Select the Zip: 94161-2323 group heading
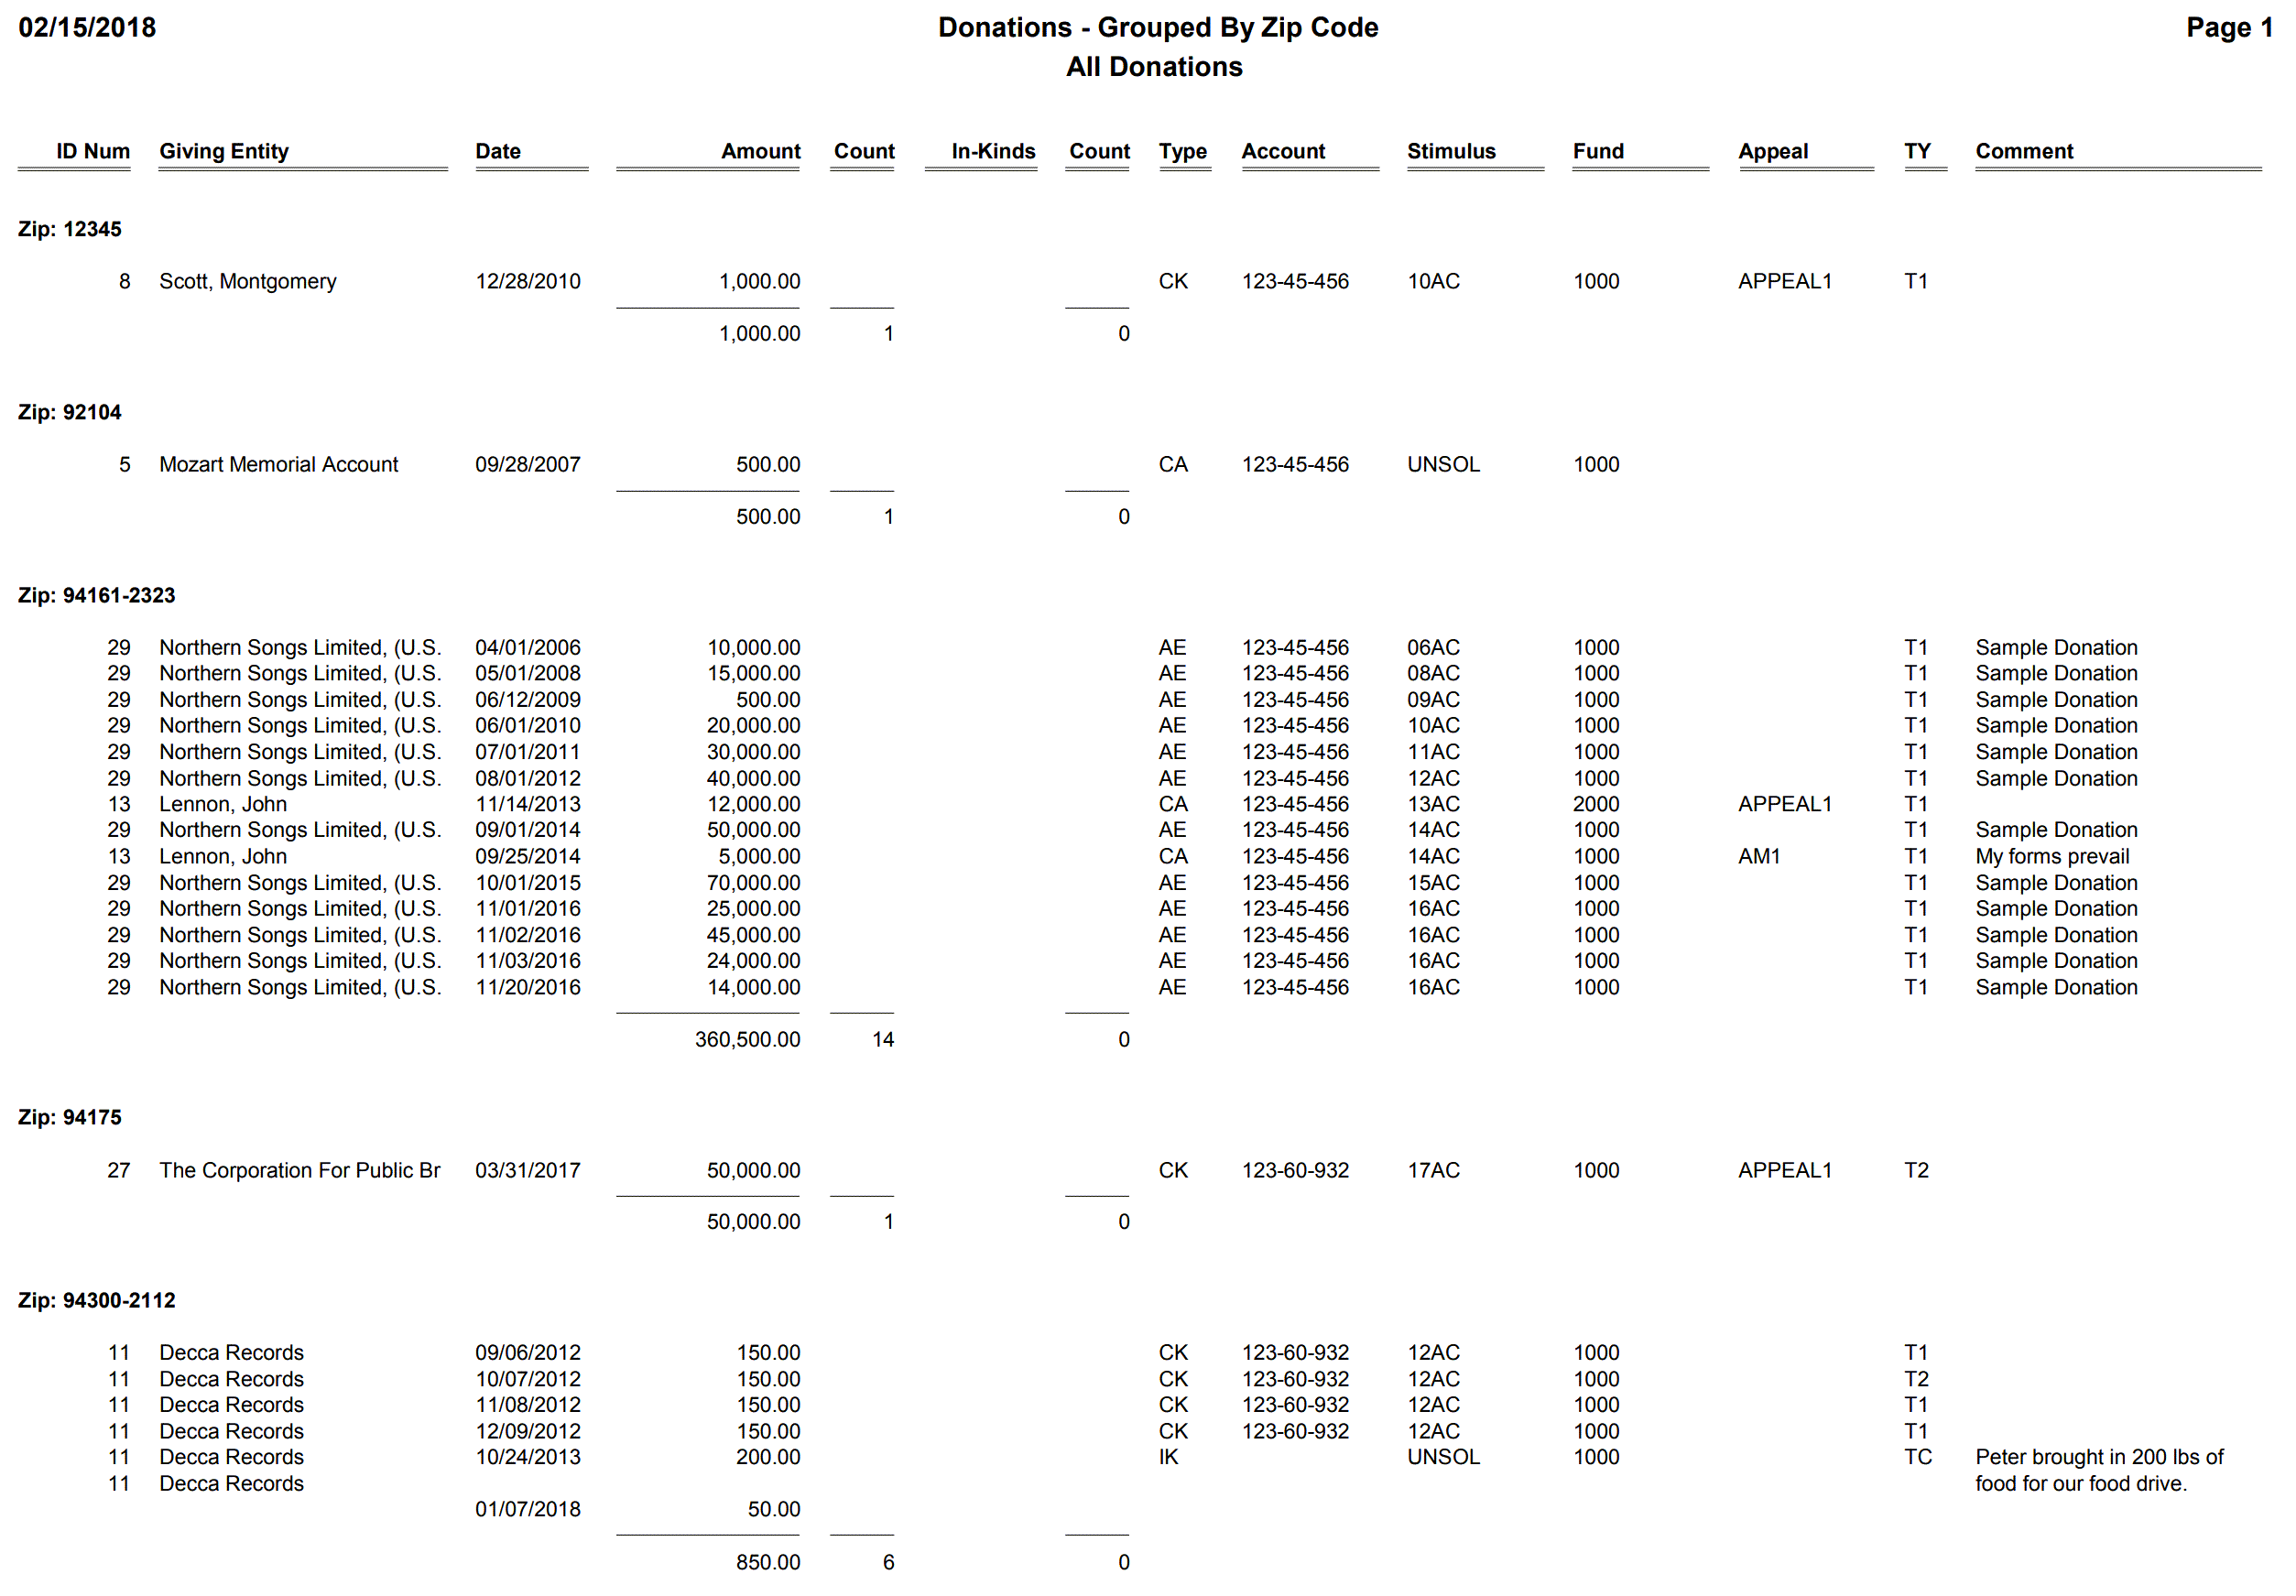 [x=96, y=595]
